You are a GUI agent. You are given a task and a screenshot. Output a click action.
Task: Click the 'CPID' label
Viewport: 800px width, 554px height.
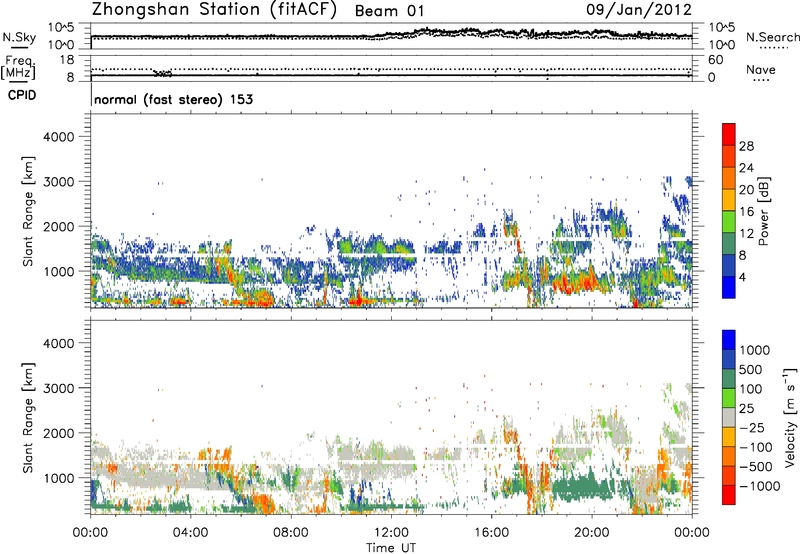22,95
